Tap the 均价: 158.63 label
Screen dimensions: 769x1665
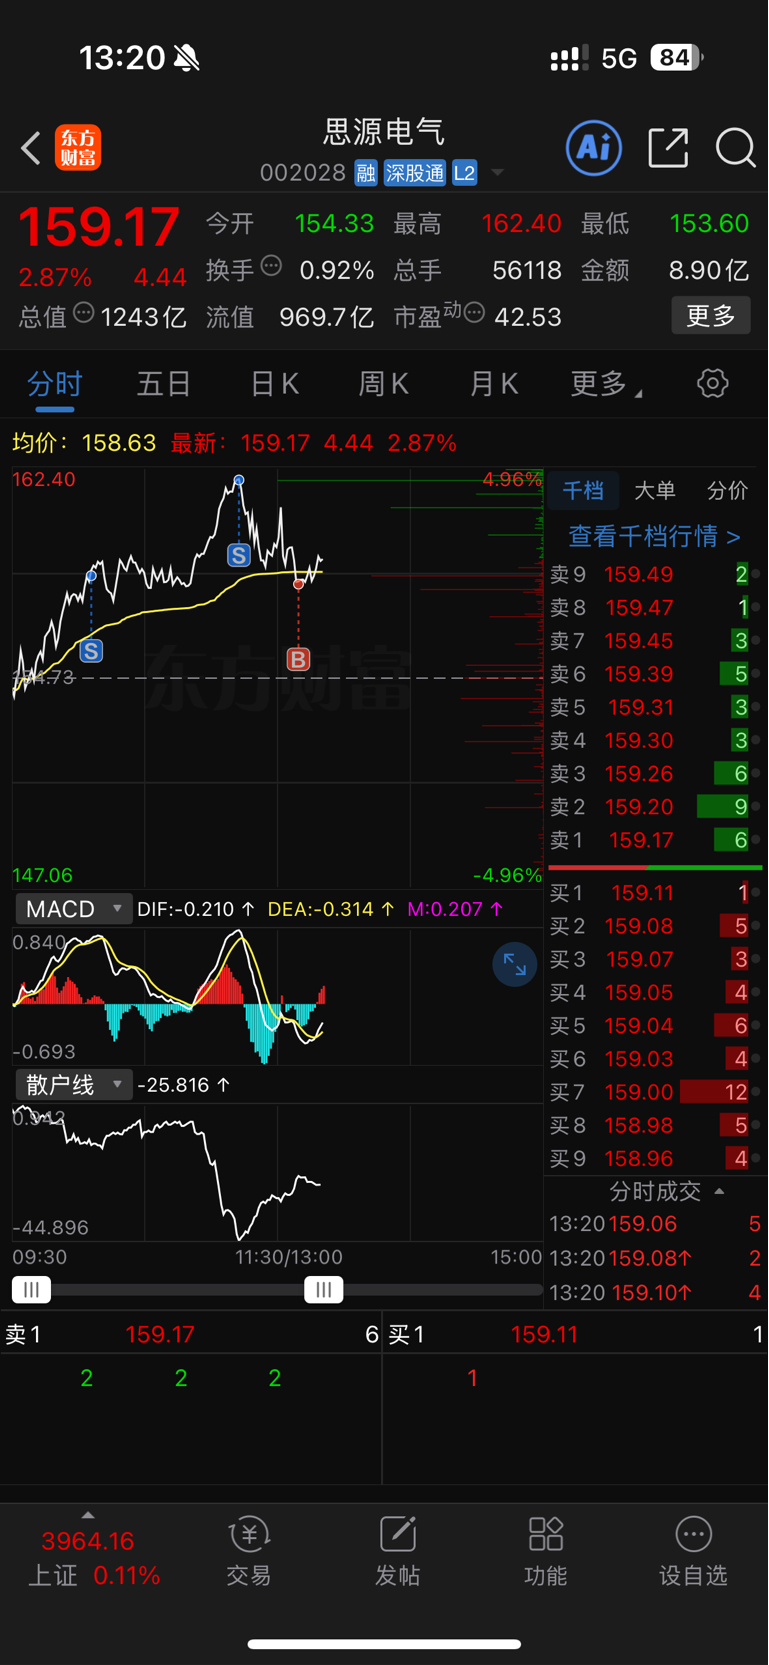[x=84, y=443]
